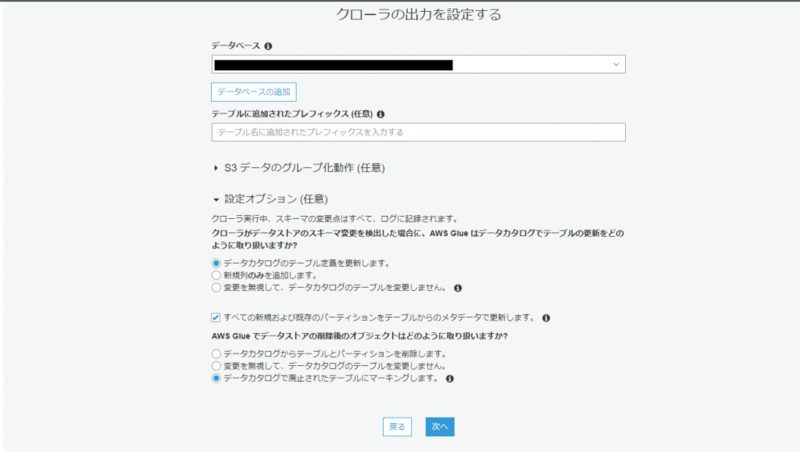The height and width of the screenshot is (452, 800).
Task: Click the 戻る button
Action: (397, 426)
